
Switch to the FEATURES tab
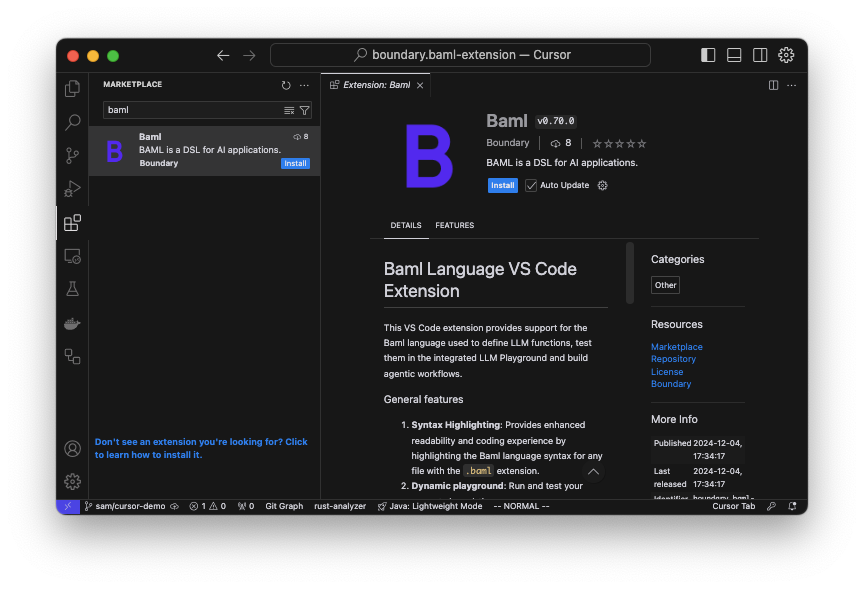(x=455, y=225)
